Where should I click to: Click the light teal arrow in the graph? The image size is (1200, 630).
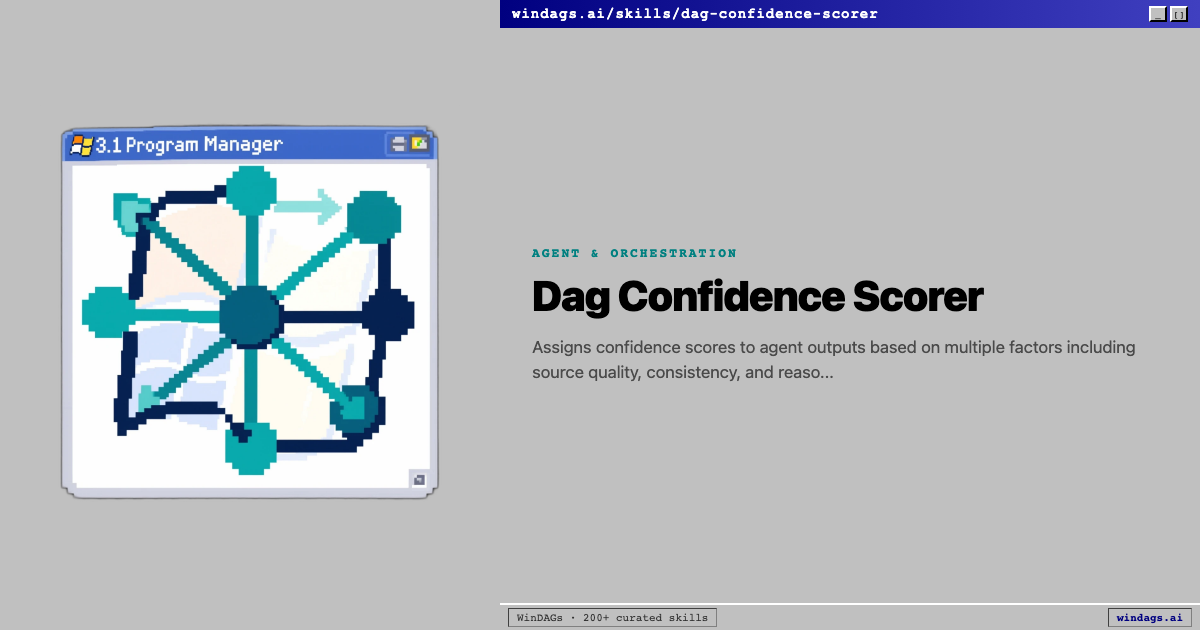pyautogui.click(x=309, y=207)
